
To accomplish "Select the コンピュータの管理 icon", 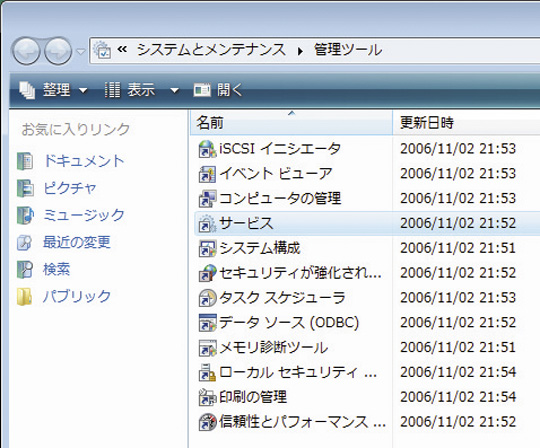I will pos(207,199).
